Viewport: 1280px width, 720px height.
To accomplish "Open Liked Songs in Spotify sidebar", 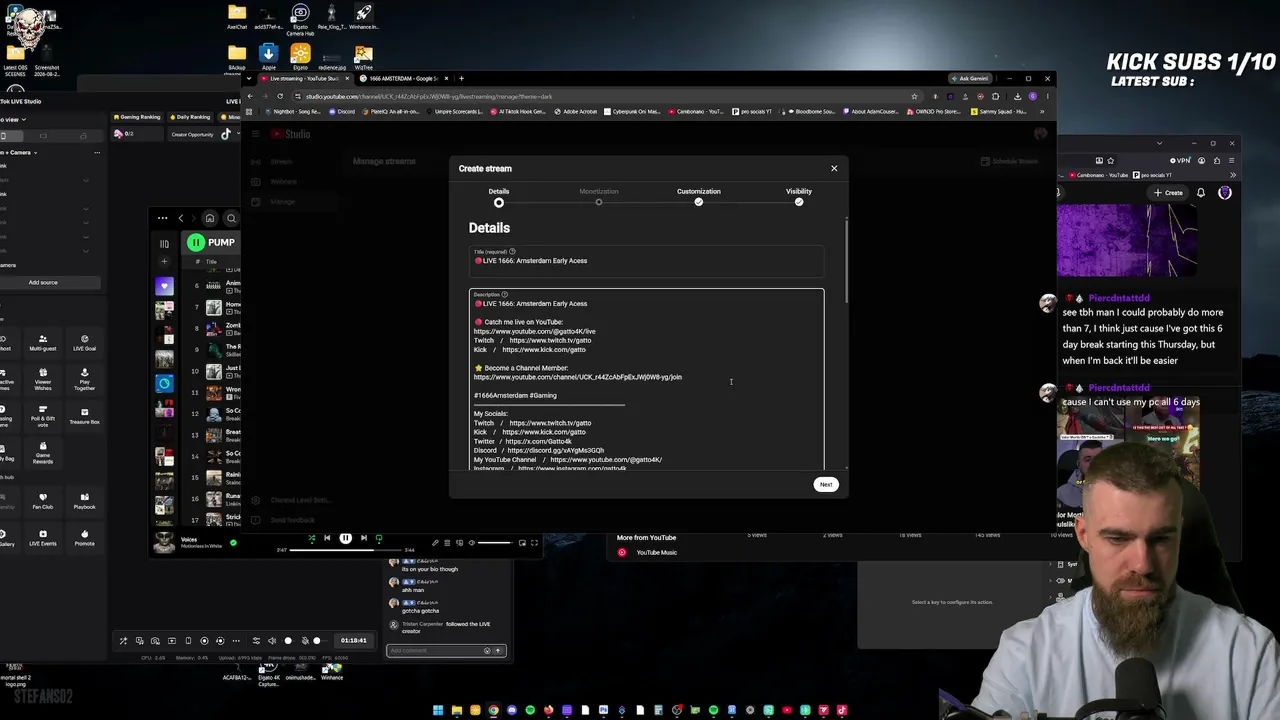I will point(164,286).
